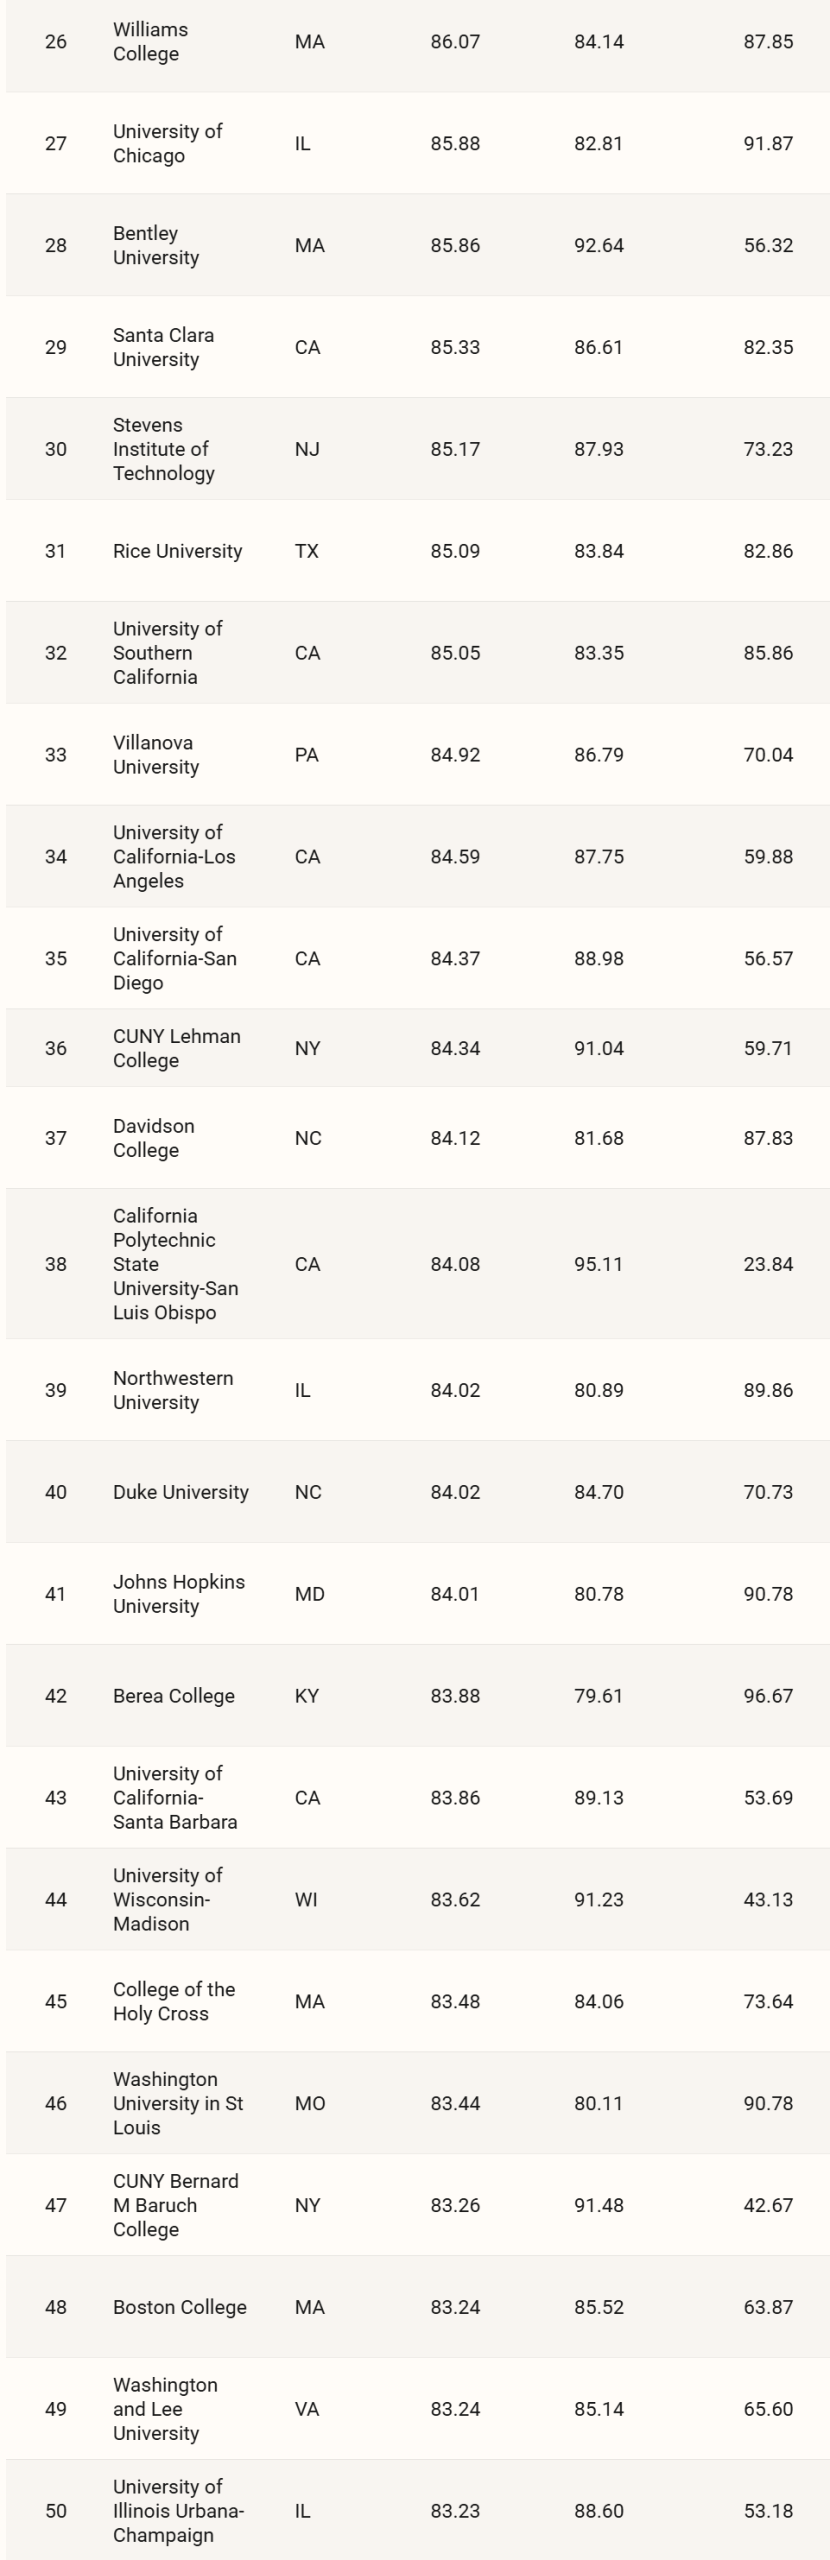
Task: Click rank number 32
Action: pyautogui.click(x=56, y=653)
